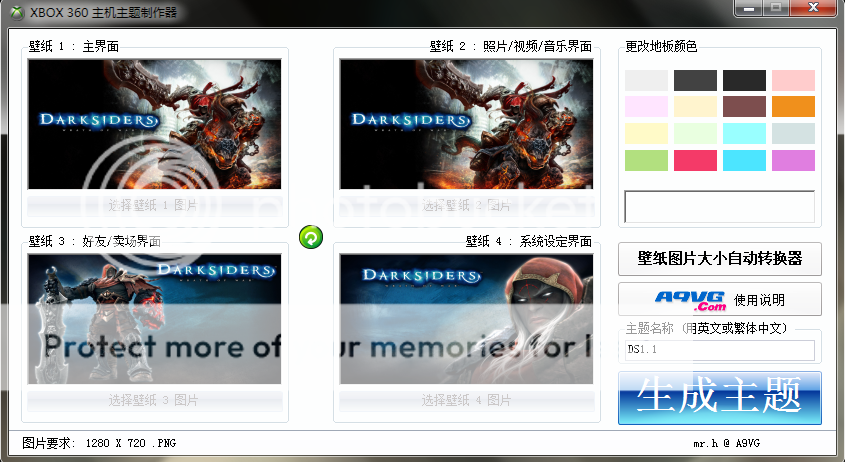Select the orange floor color swatch

pos(793,107)
